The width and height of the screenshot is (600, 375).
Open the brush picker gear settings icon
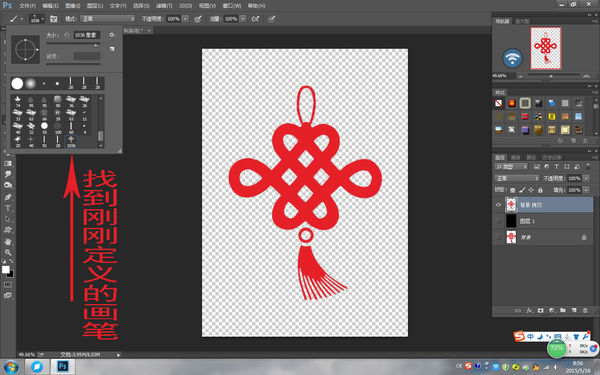coord(112,35)
